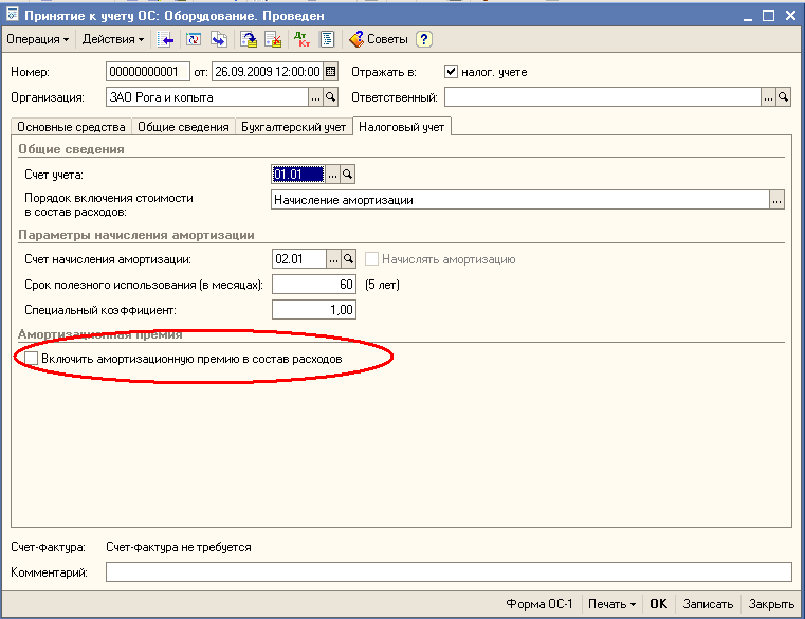
Task: Uncheck the налог. учете checkbox
Action: point(451,72)
